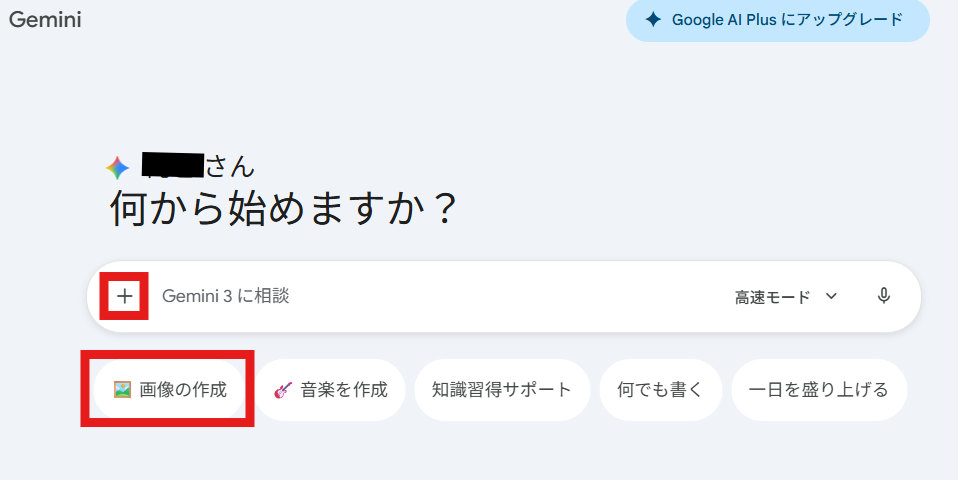Click the plus icon in the prompt box
The width and height of the screenshot is (958, 480).
124,296
